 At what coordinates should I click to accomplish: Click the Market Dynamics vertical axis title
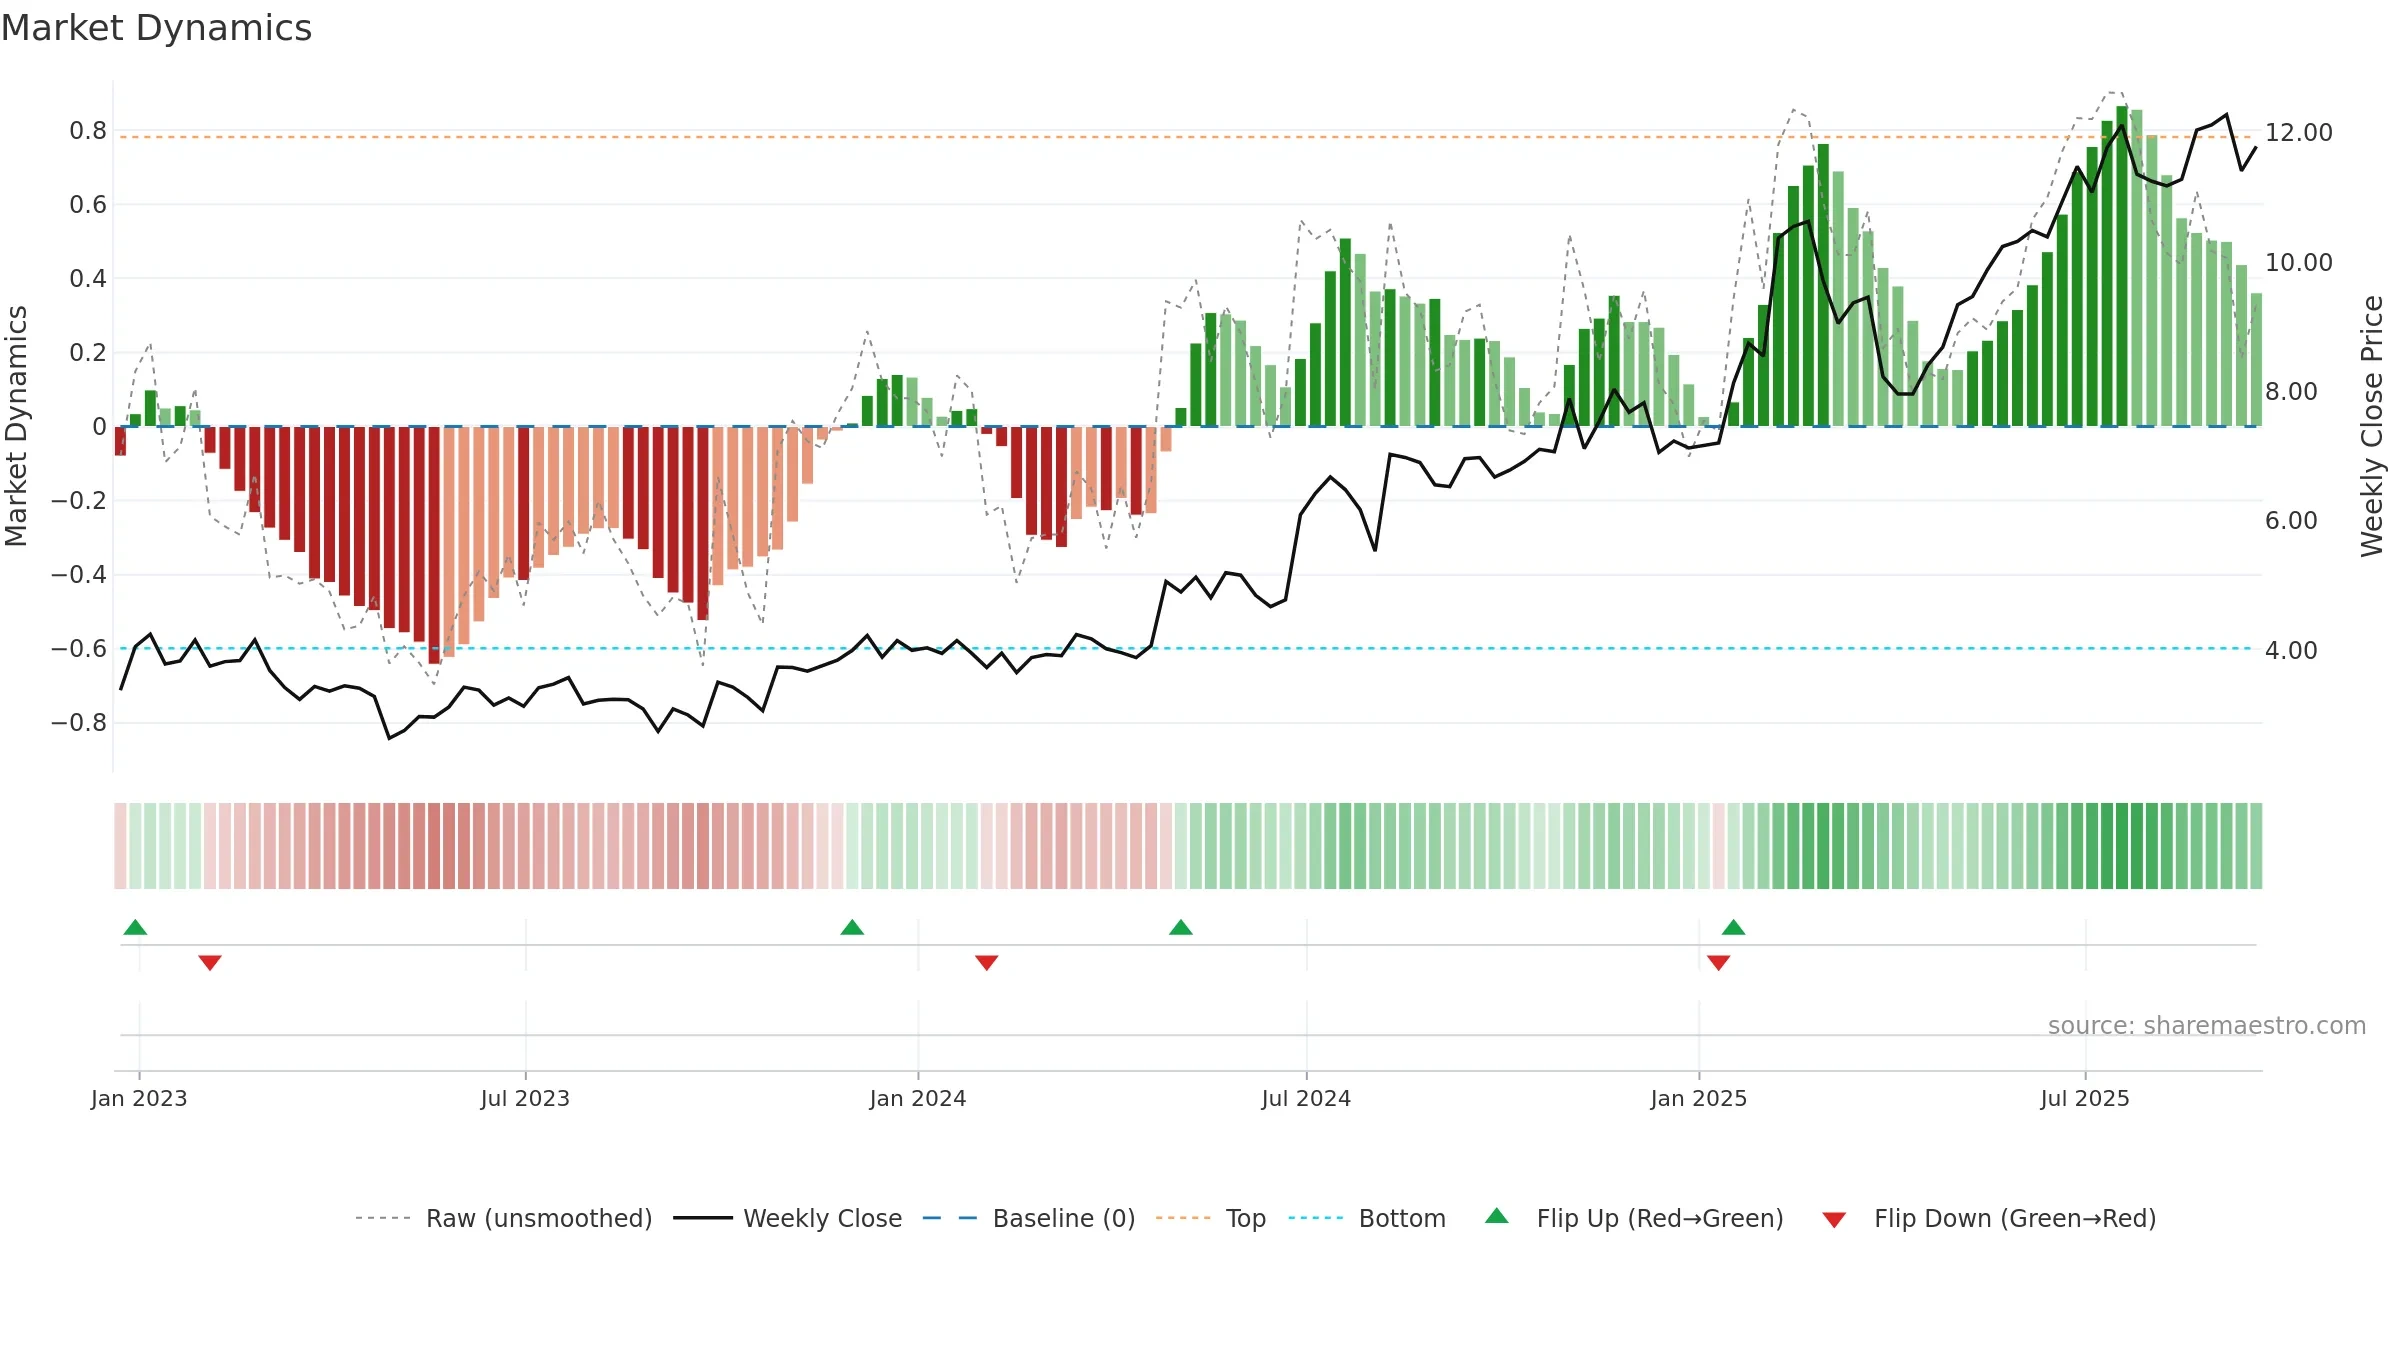(x=16, y=426)
